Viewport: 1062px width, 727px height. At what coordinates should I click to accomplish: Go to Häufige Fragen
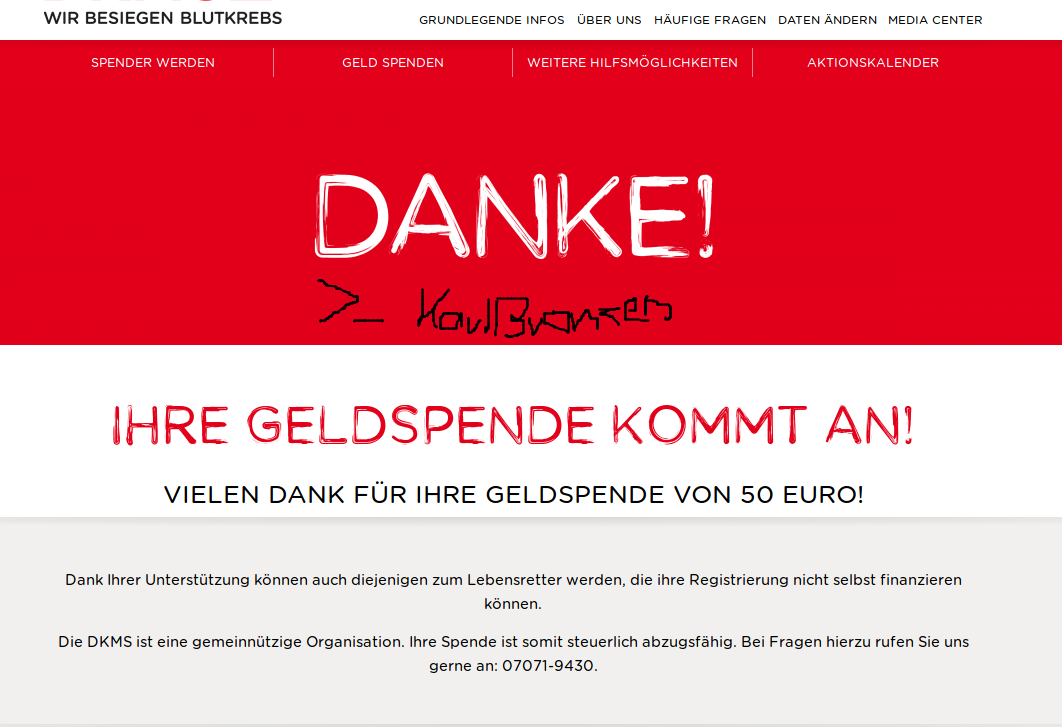pyautogui.click(x=710, y=20)
